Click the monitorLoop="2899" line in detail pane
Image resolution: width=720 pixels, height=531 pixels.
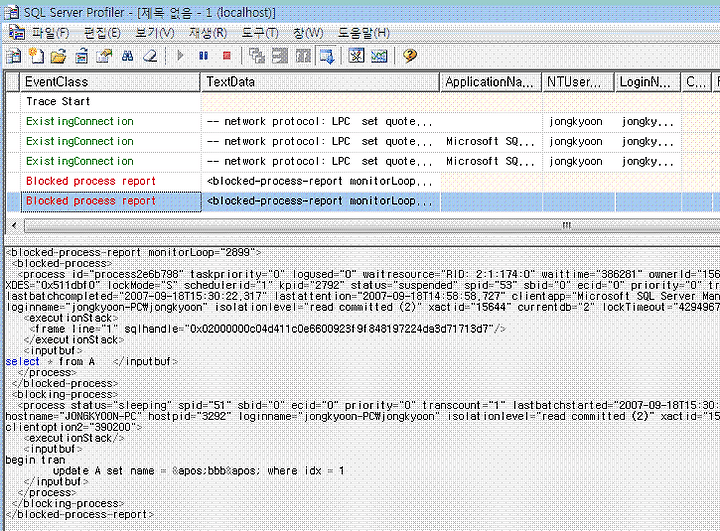(133, 252)
